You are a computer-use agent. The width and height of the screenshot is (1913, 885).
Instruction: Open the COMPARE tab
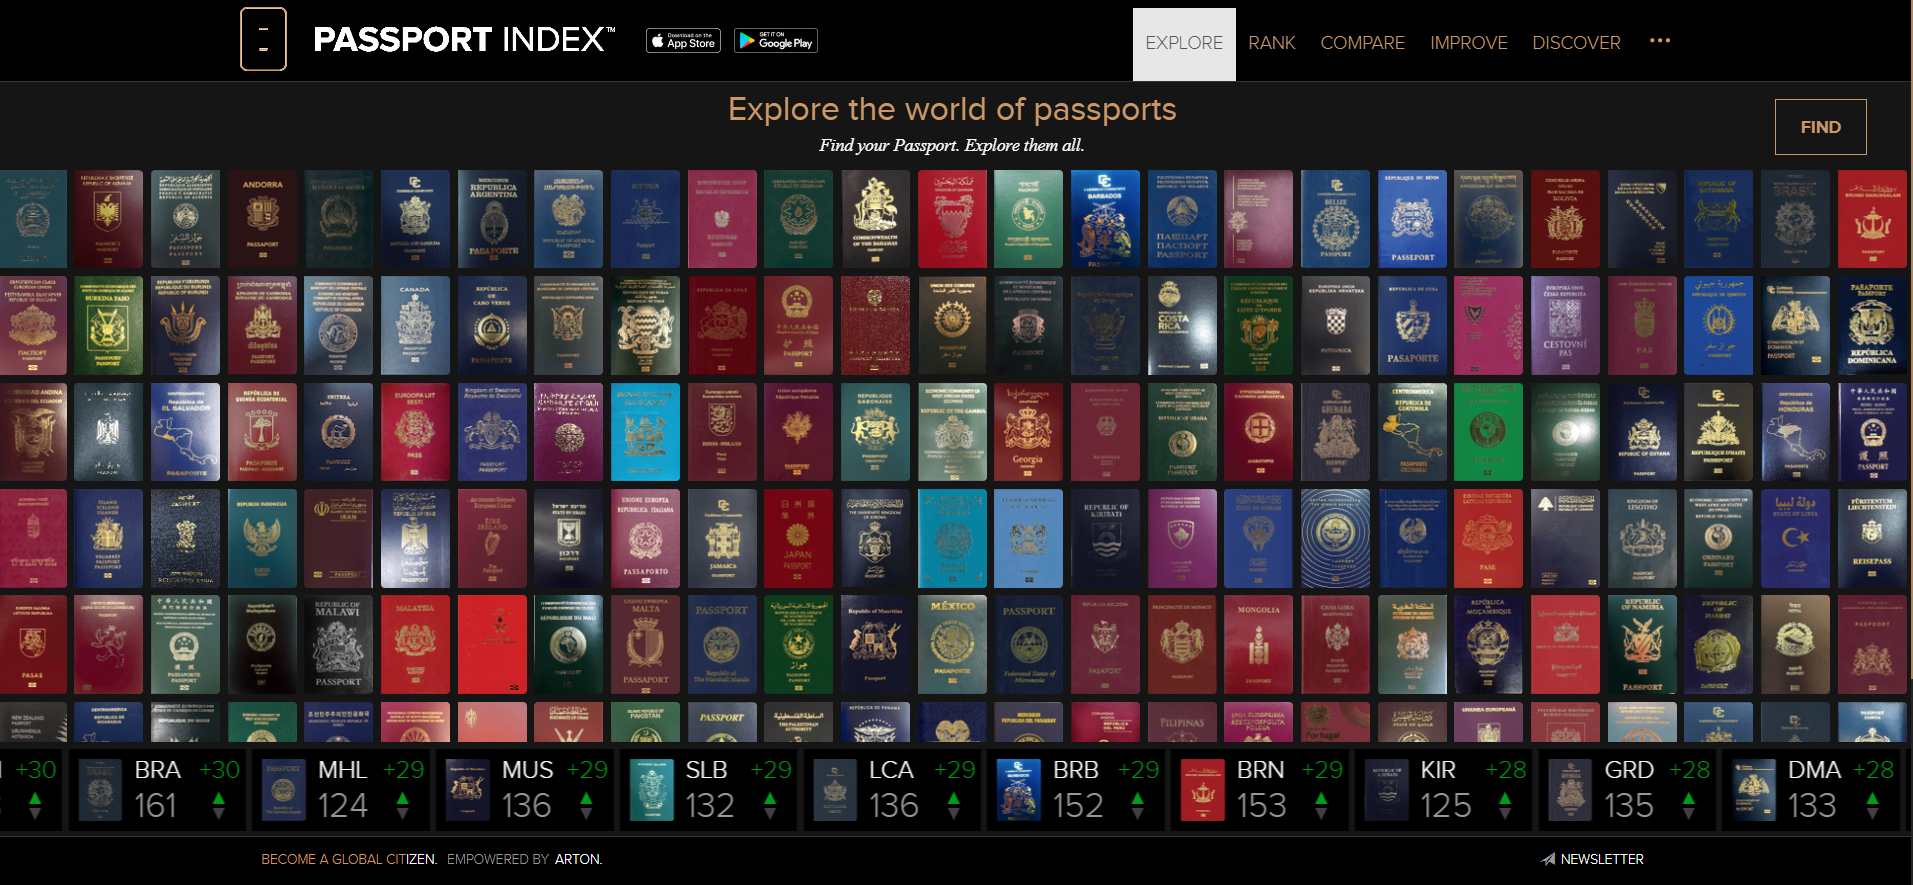click(x=1362, y=43)
